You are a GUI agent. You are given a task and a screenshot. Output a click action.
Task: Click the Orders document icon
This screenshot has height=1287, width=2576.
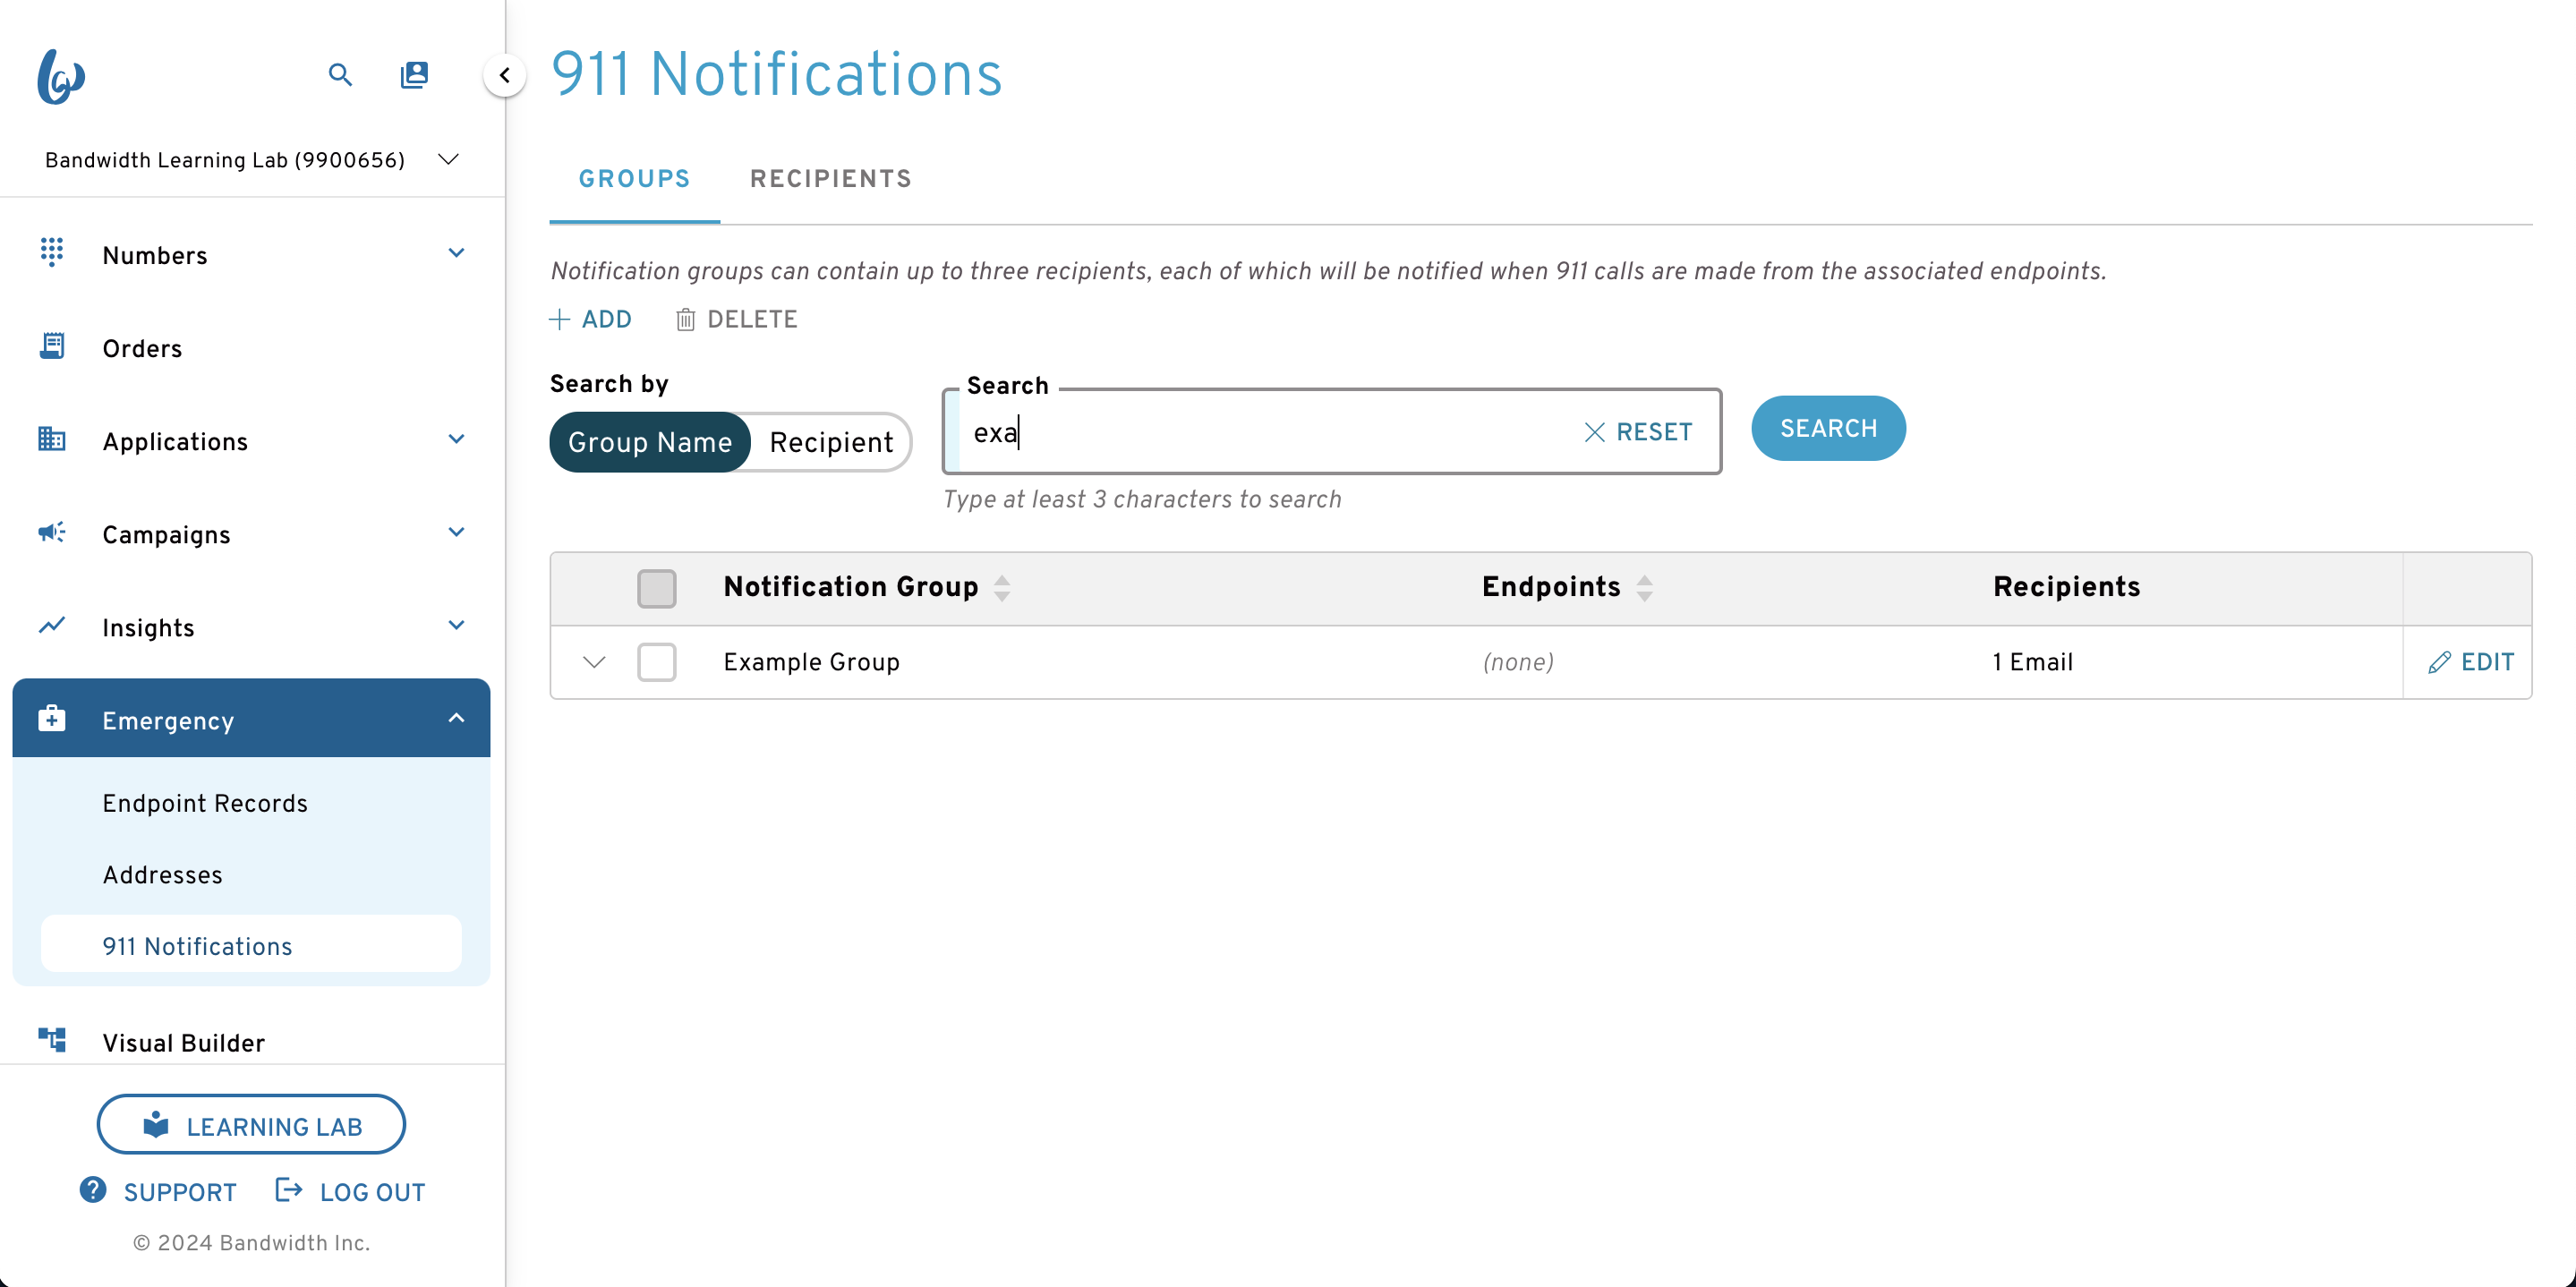pyautogui.click(x=52, y=346)
